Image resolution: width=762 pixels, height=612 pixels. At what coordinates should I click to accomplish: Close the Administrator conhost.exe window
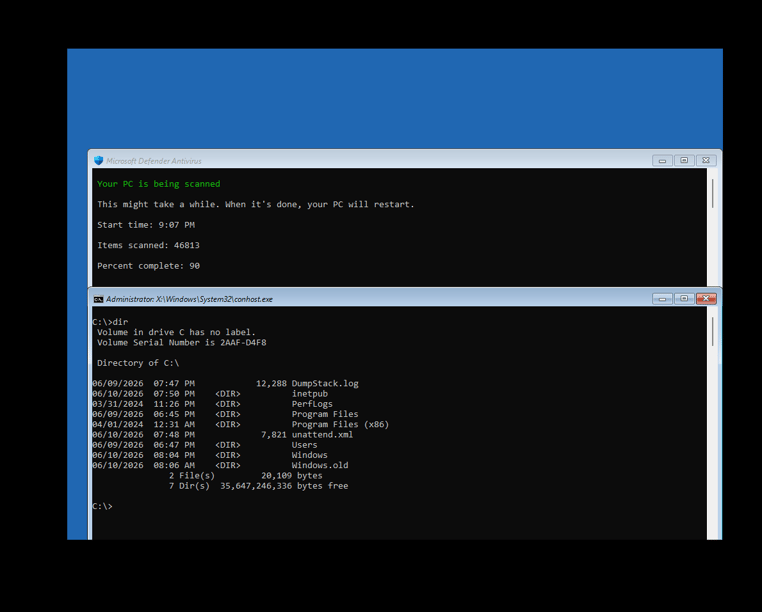click(706, 298)
